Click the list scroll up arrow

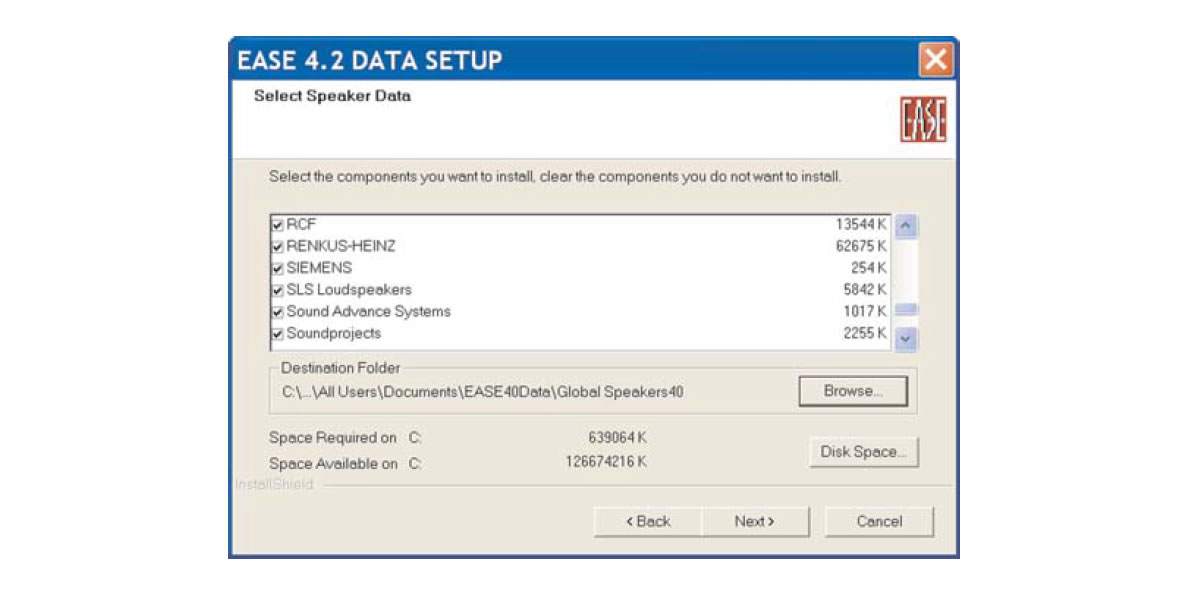tap(906, 226)
